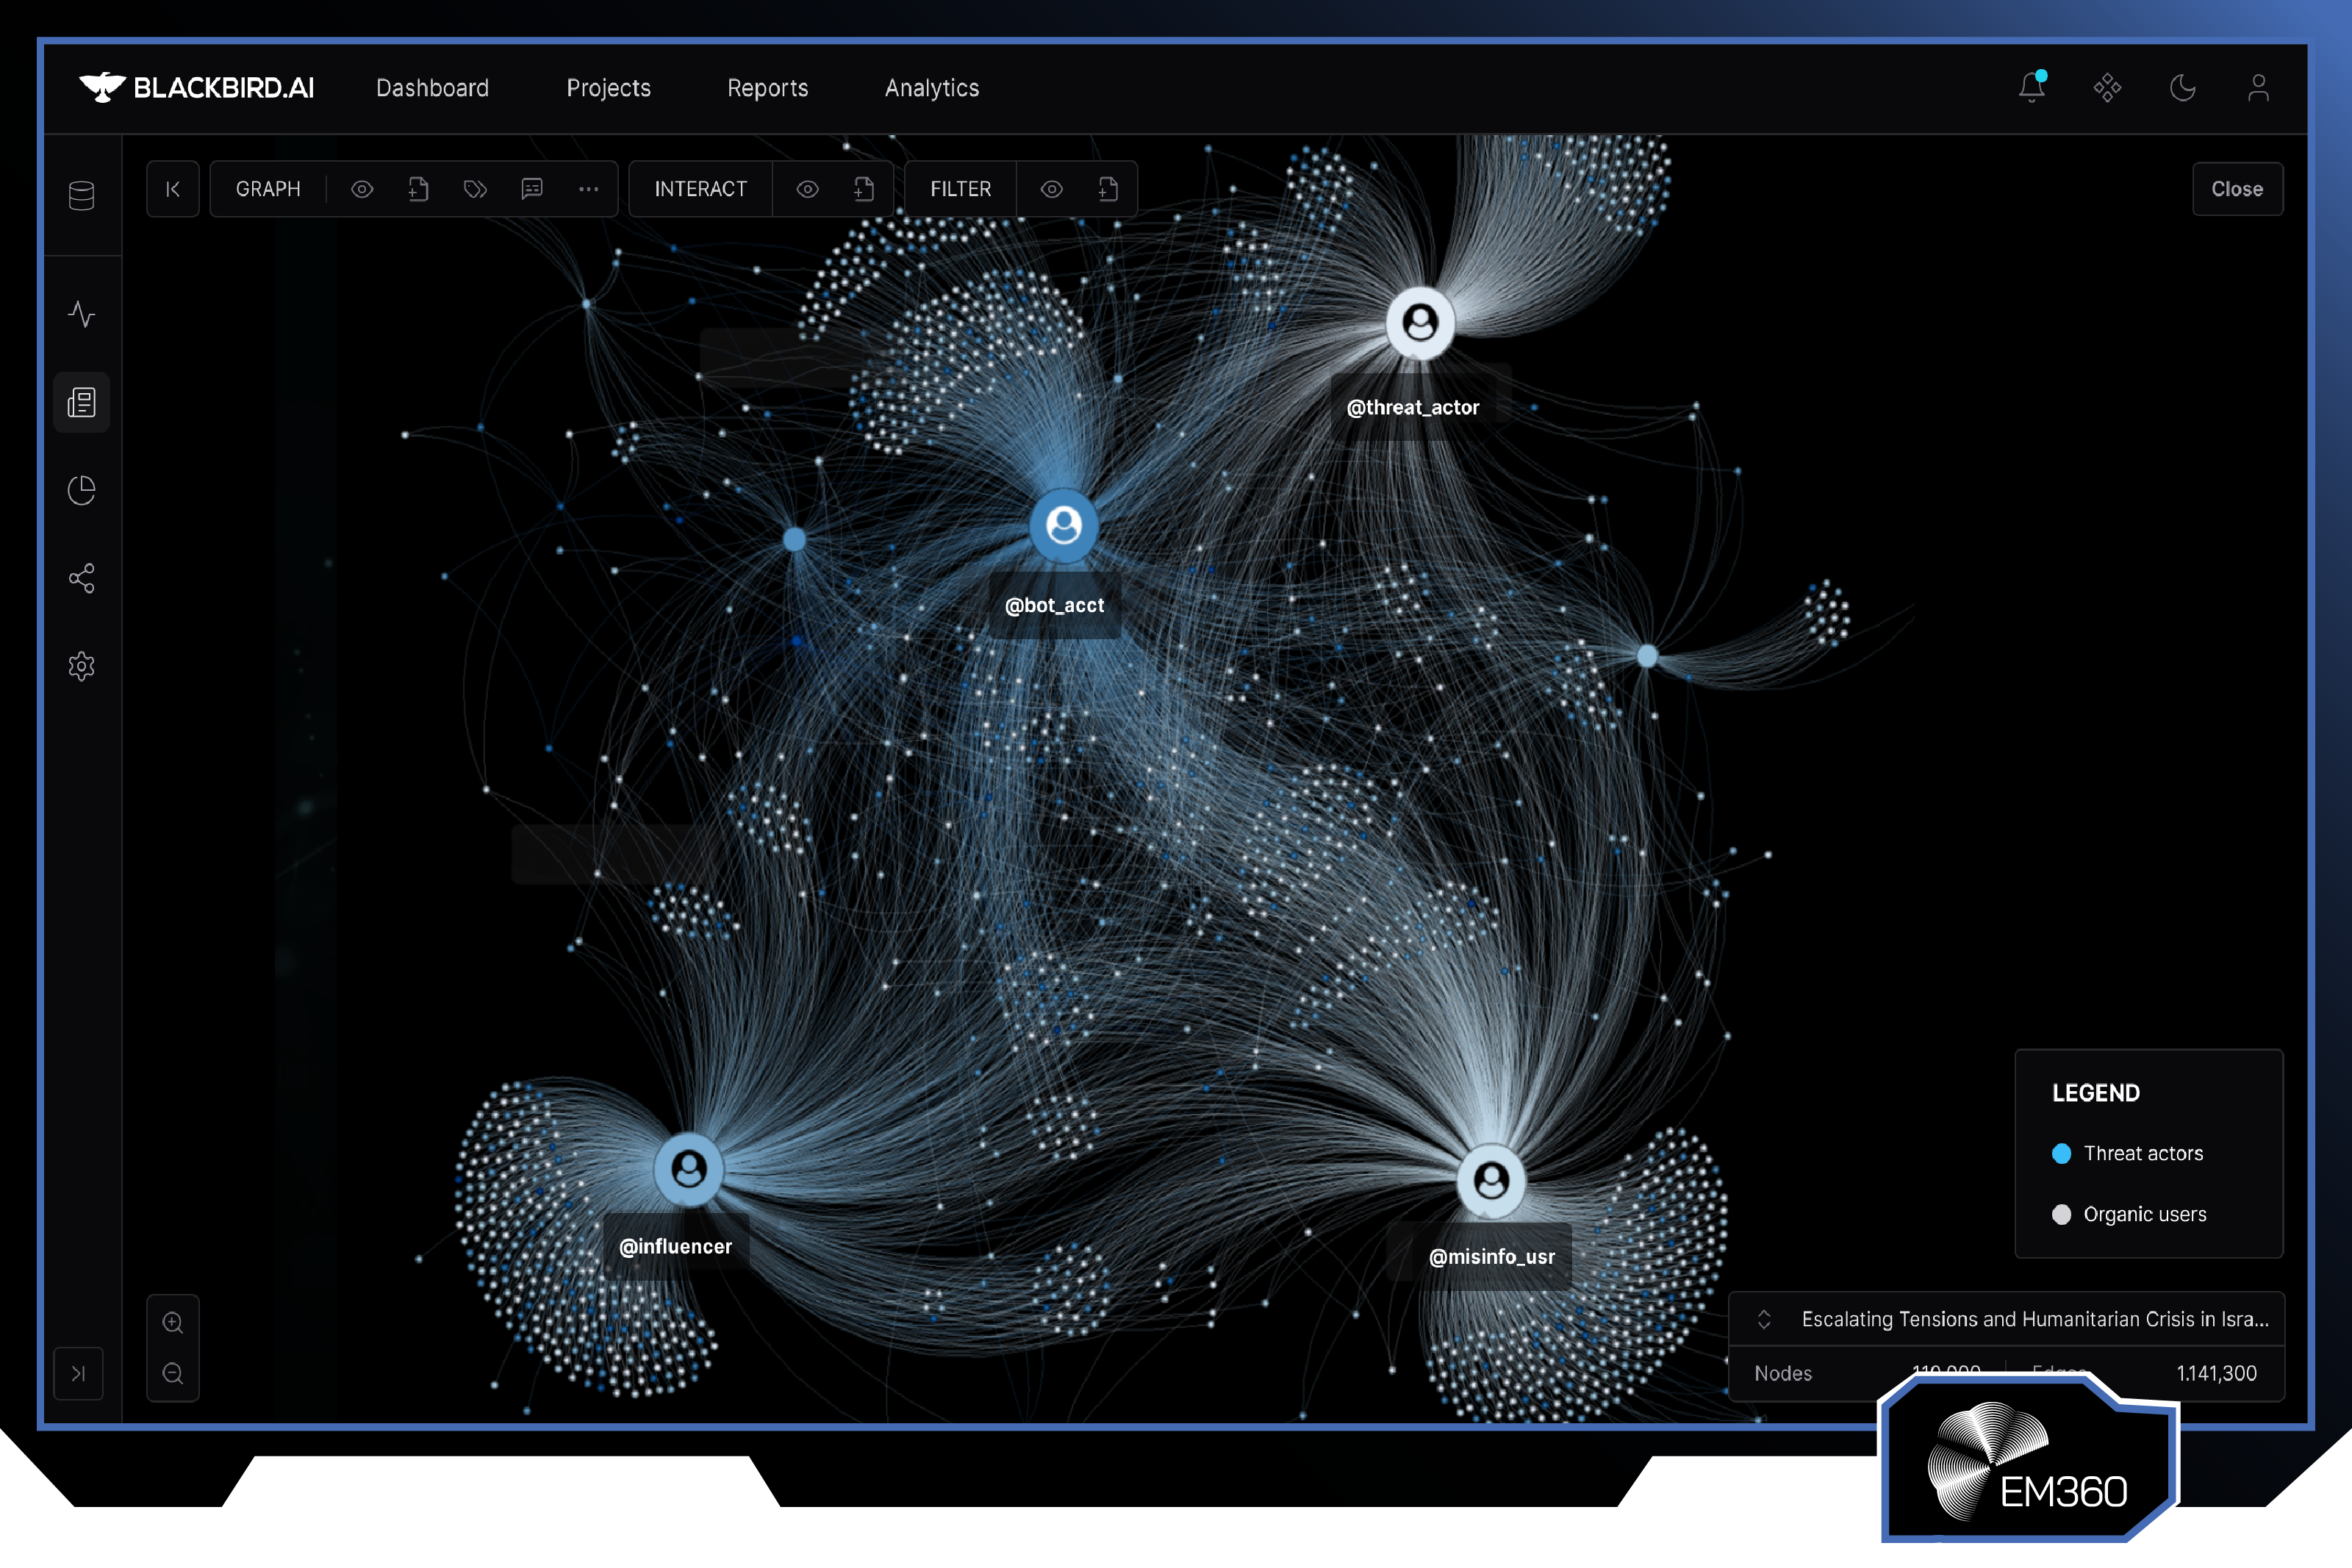Open the Reports menu
The image size is (2352, 1568).
tap(768, 88)
